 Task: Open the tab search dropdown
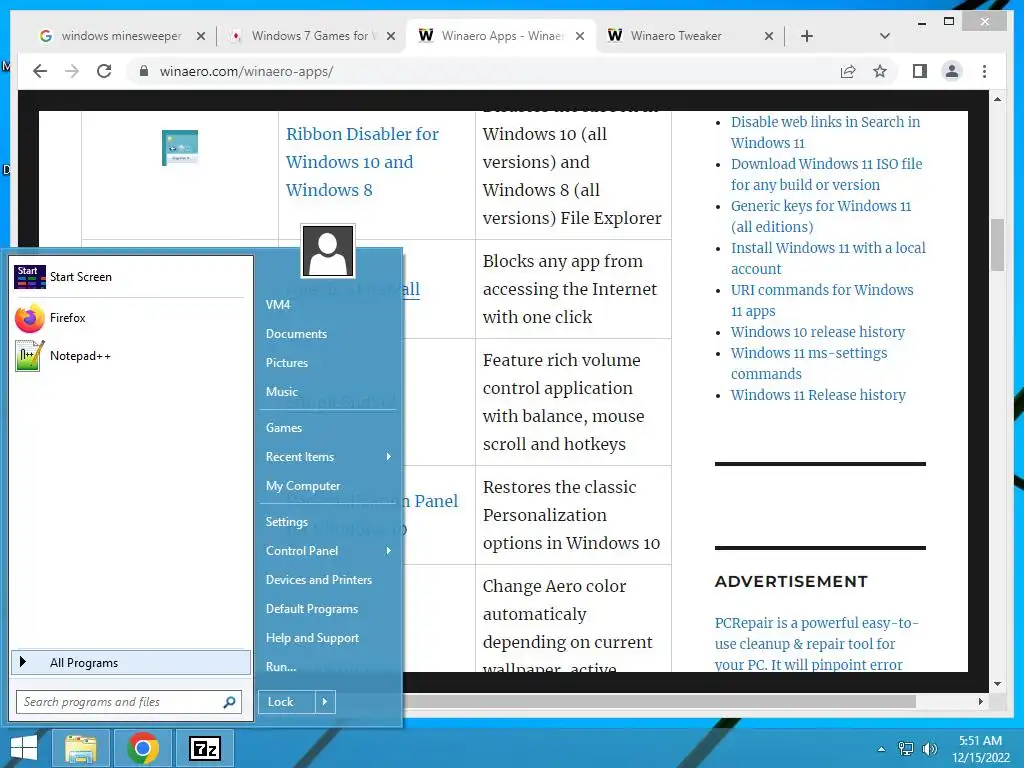pyautogui.click(x=884, y=36)
